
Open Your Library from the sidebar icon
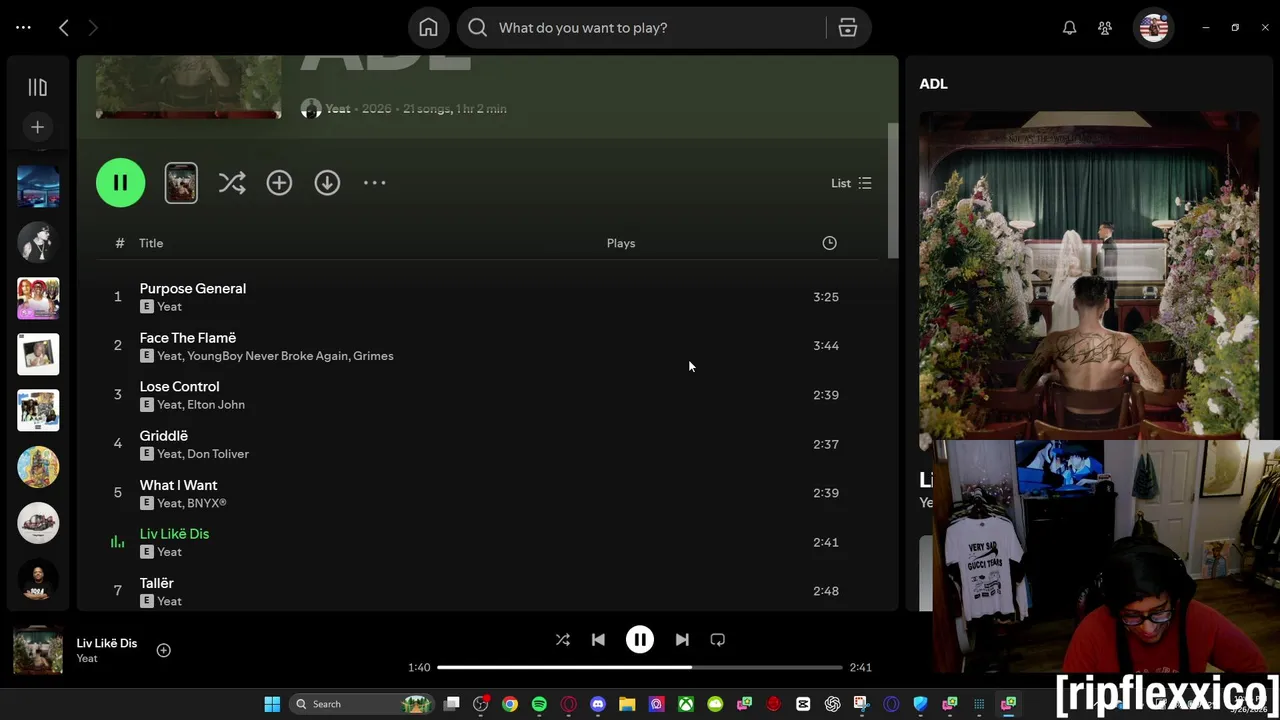pyautogui.click(x=37, y=88)
